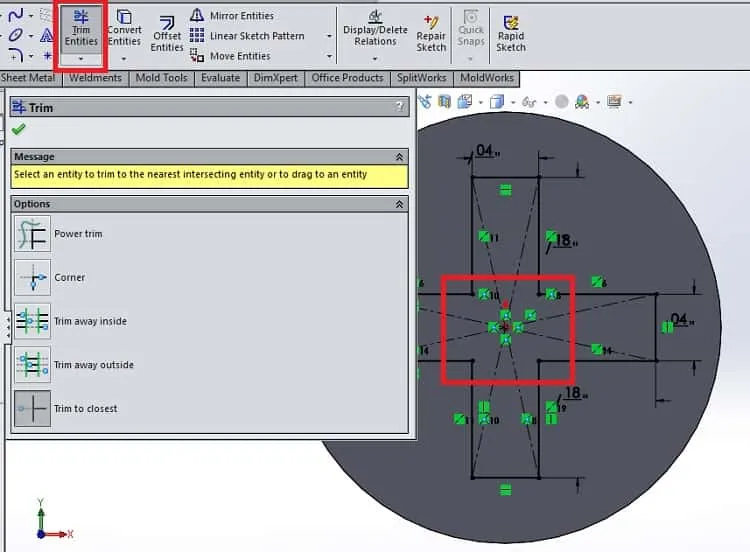Toggle the Trim away inside option
This screenshot has width=750, height=552.
tap(33, 321)
